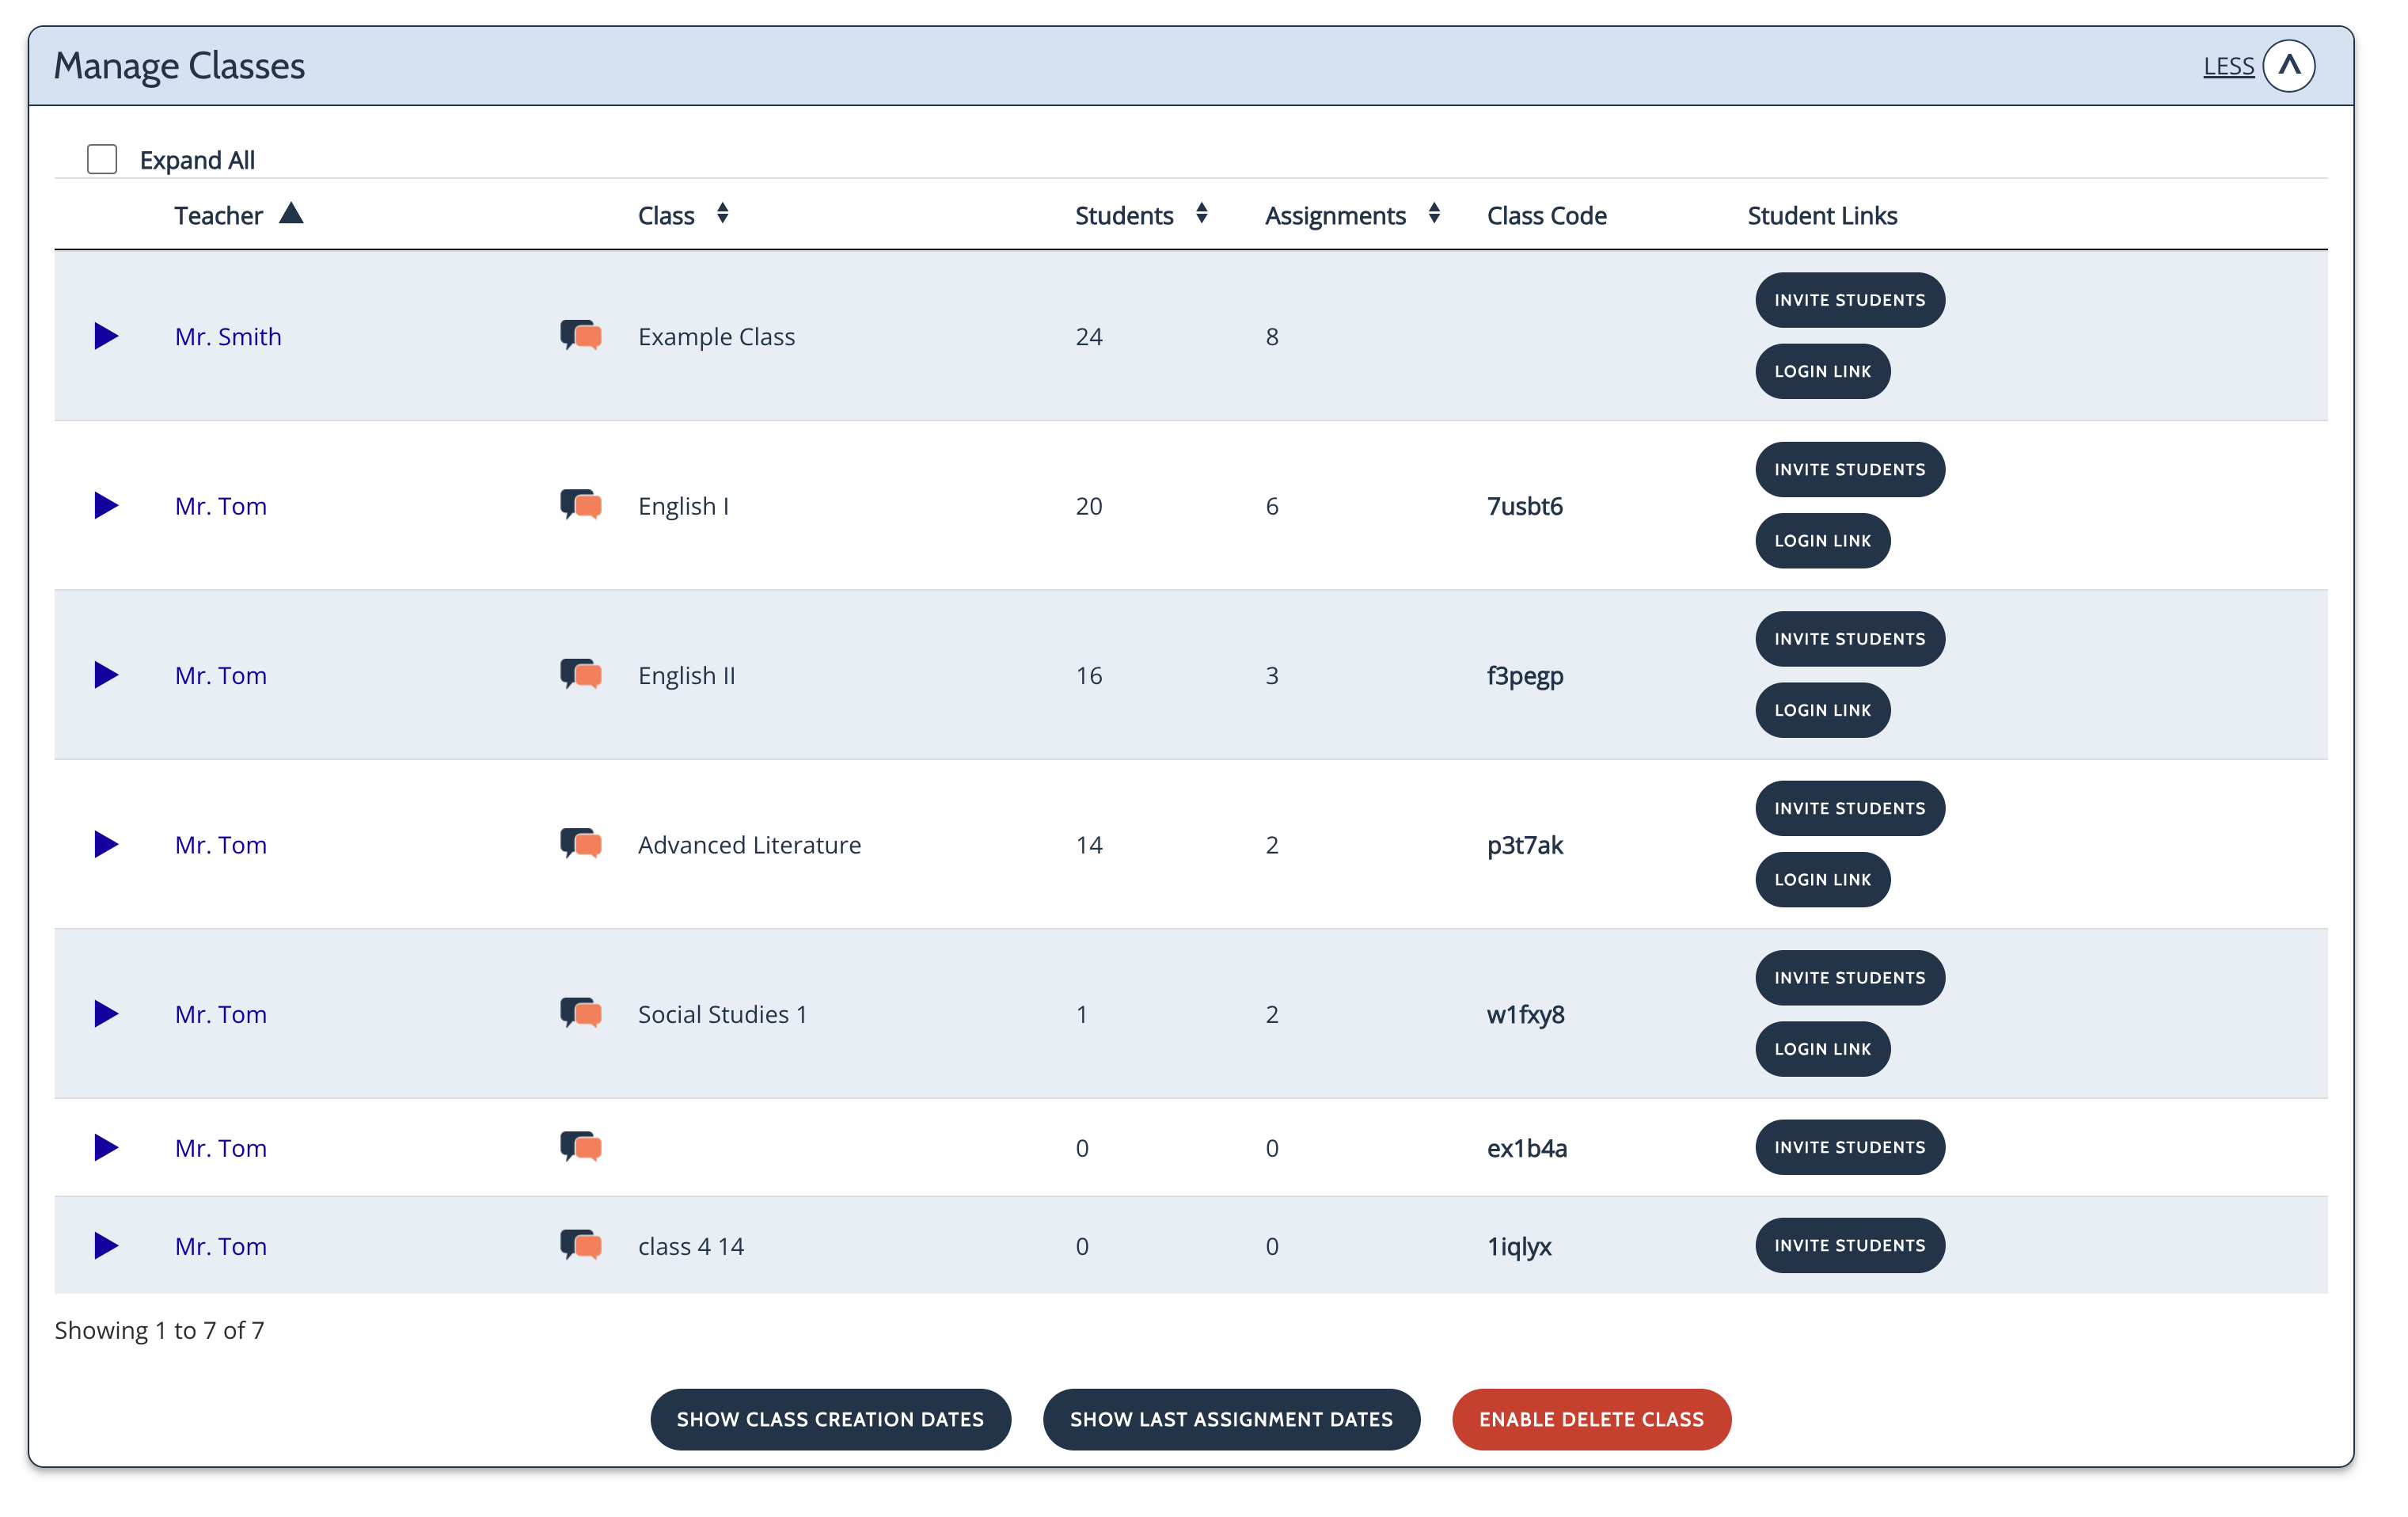Click the Teacher column header
The width and height of the screenshot is (2408, 1517).
click(x=218, y=215)
